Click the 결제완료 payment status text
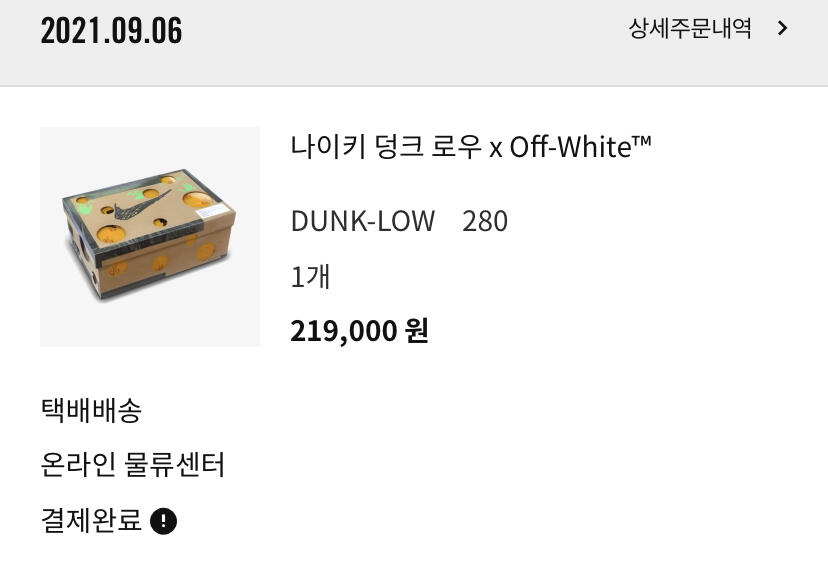Viewport: 828px width, 573px height. coord(91,520)
